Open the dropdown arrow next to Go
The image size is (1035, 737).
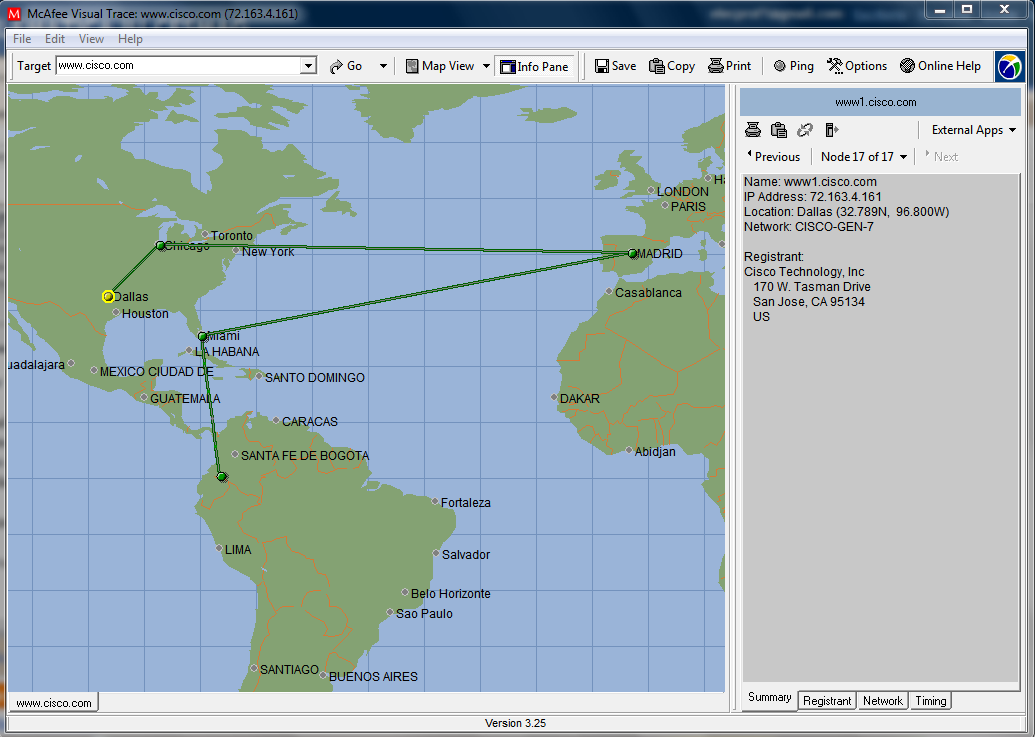(x=383, y=66)
